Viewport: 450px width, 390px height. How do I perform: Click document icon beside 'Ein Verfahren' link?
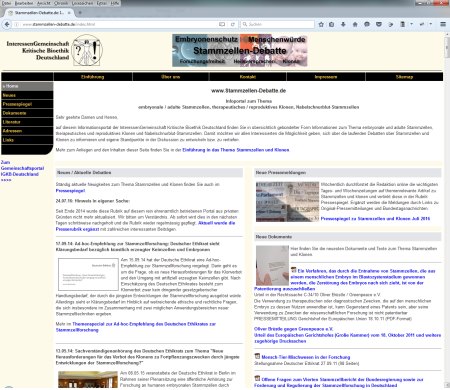294,270
